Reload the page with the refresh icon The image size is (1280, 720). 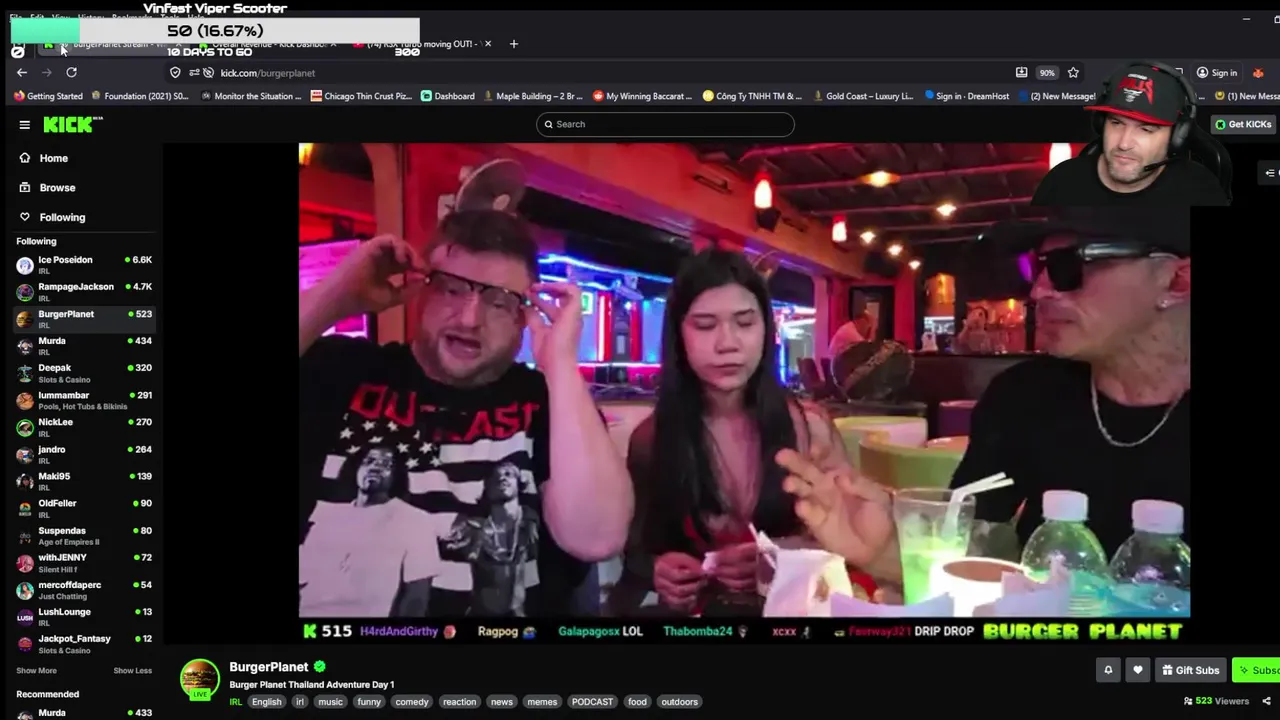tap(71, 73)
